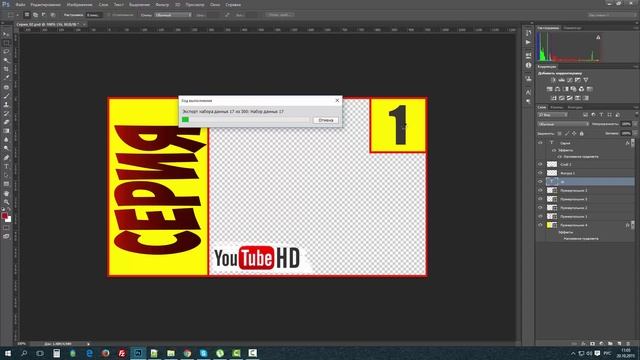Image resolution: width=640 pixels, height=360 pixels.
Task: Select the Eraser tool
Action: point(6,122)
